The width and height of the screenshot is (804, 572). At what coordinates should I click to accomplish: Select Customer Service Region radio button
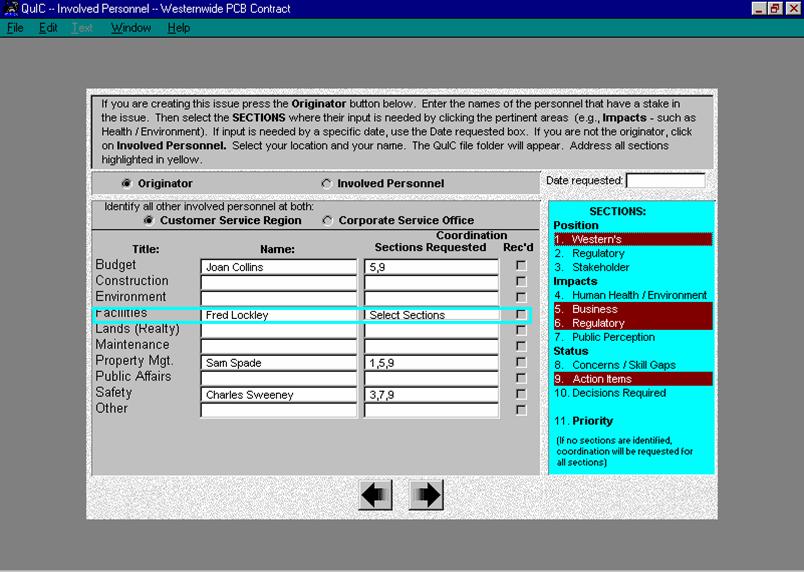pos(149,220)
